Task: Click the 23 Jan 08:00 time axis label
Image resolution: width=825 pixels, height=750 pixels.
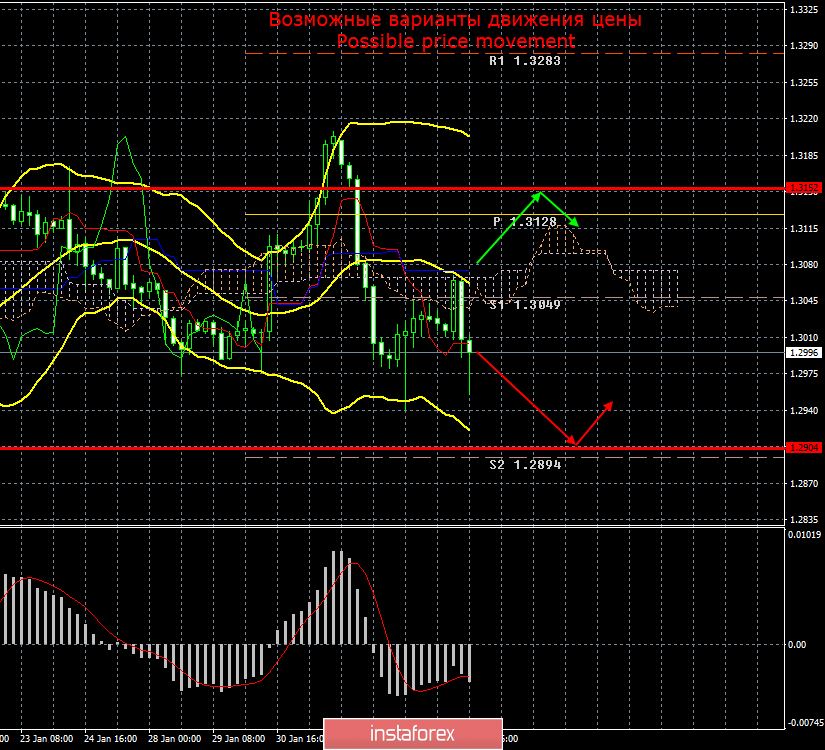Action: [x=48, y=740]
